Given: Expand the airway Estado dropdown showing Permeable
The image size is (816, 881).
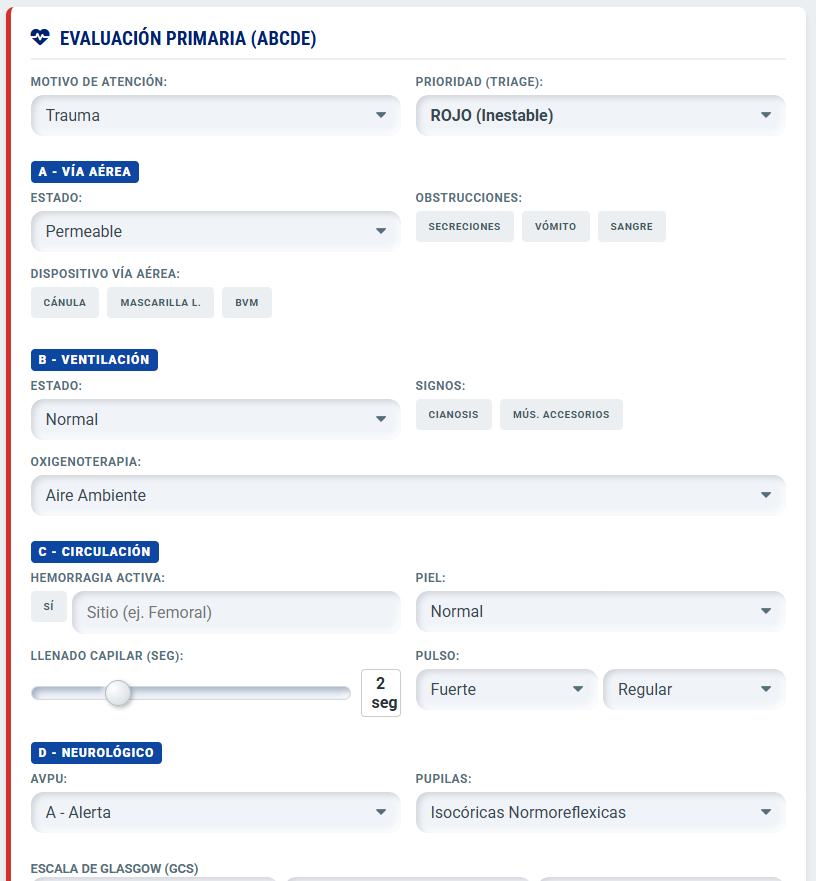Looking at the screenshot, I should click(x=215, y=231).
